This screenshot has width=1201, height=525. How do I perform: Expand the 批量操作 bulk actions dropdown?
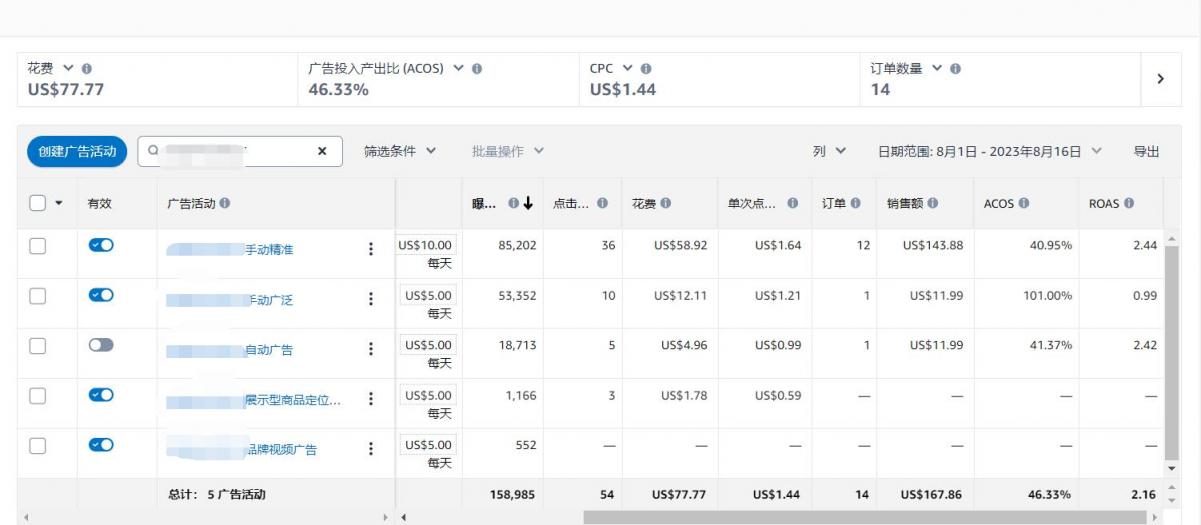508,152
